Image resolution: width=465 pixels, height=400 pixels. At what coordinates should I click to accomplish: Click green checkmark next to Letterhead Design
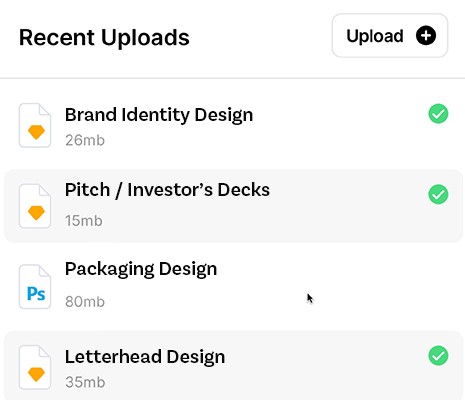[438, 356]
